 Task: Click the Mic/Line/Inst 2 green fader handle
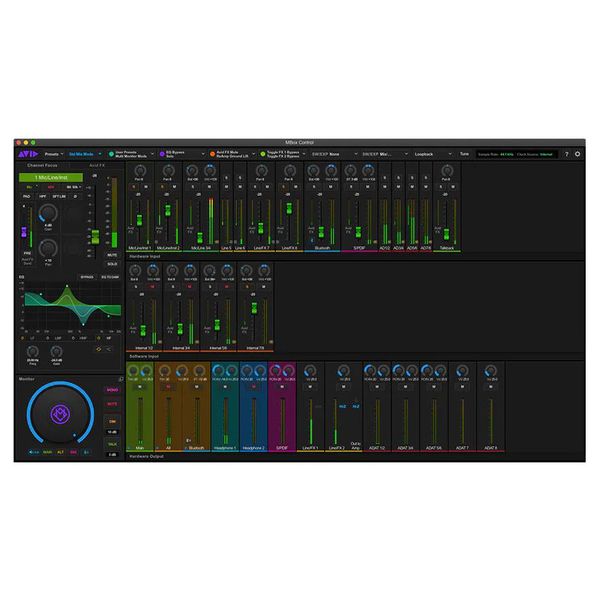coord(168,210)
